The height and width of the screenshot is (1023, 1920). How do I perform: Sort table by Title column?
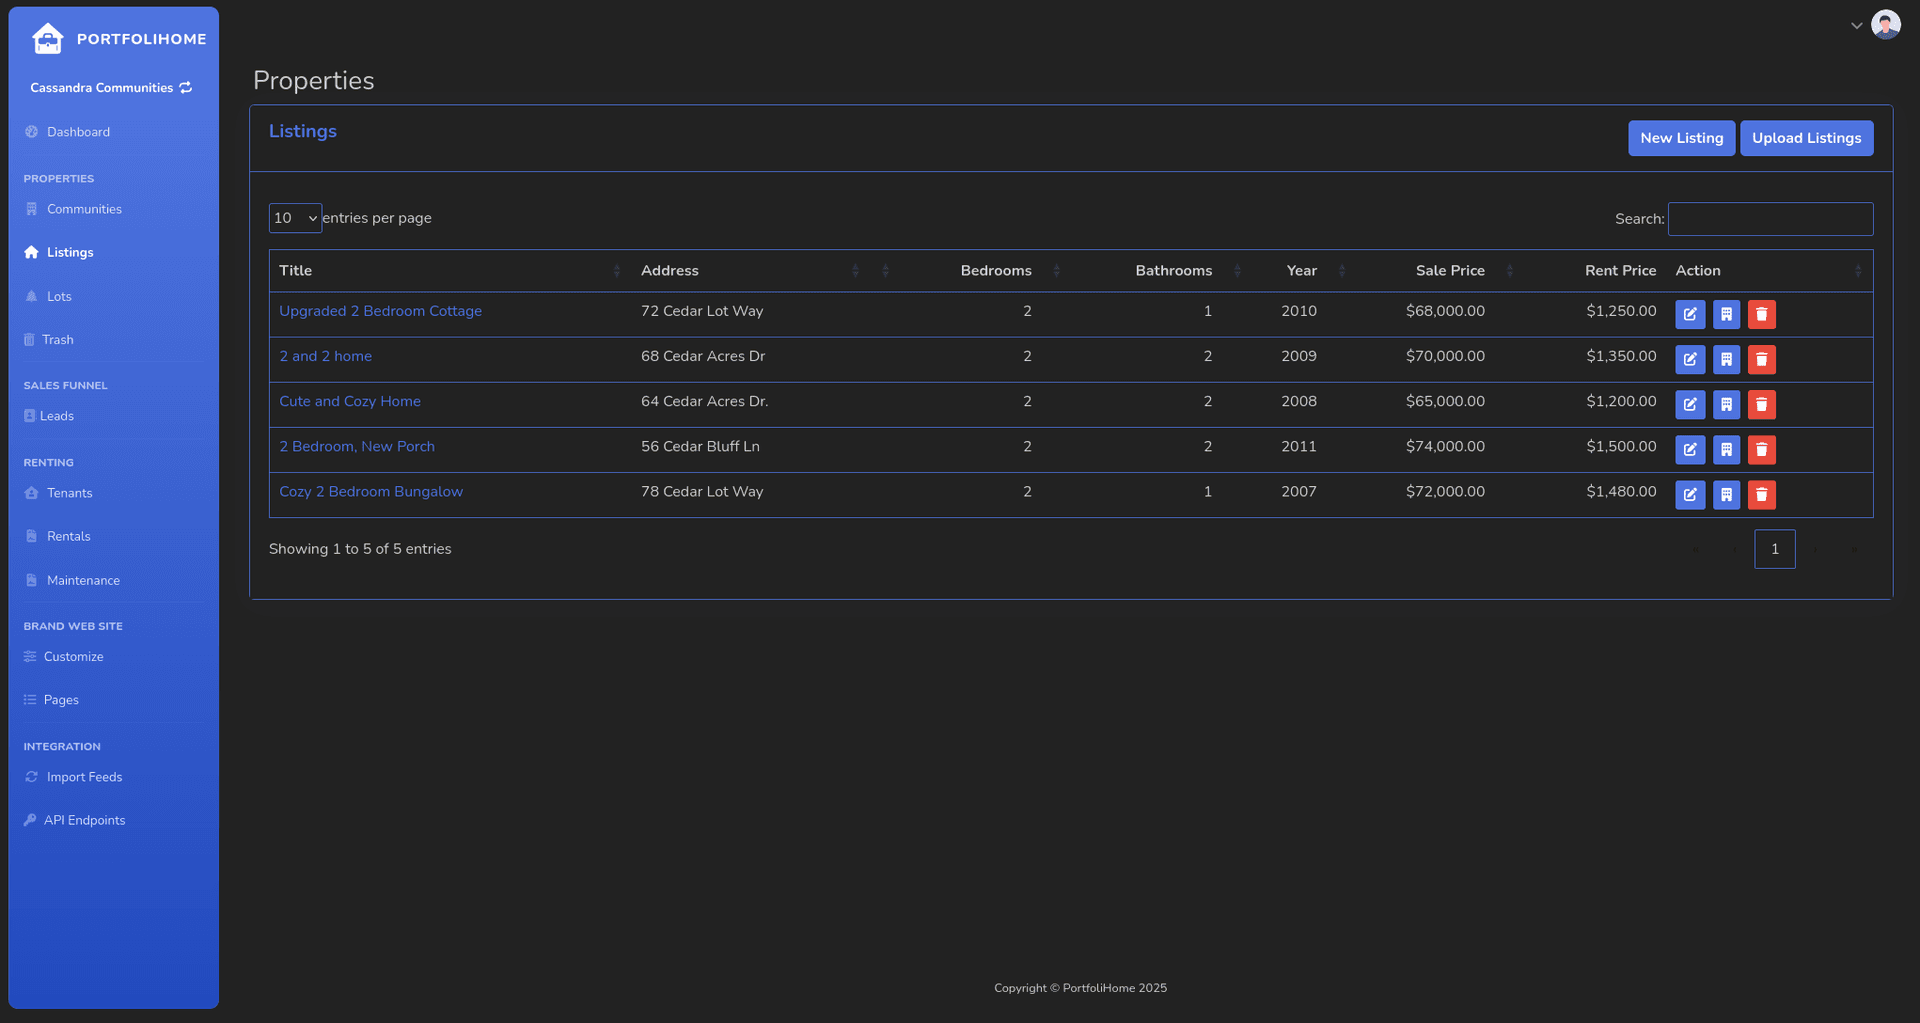[296, 271]
